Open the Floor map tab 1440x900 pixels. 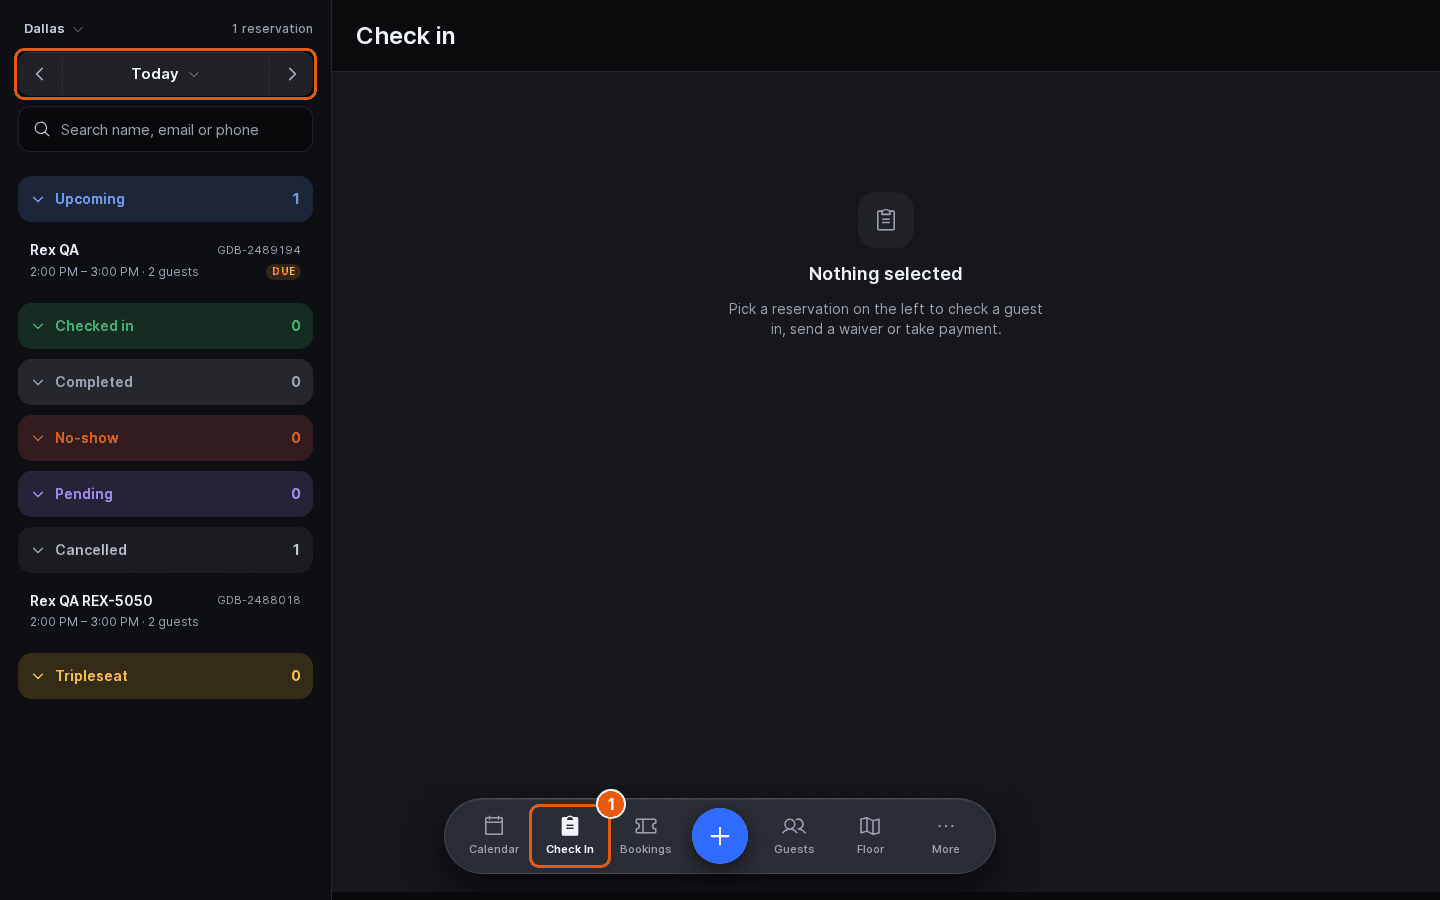(x=870, y=836)
